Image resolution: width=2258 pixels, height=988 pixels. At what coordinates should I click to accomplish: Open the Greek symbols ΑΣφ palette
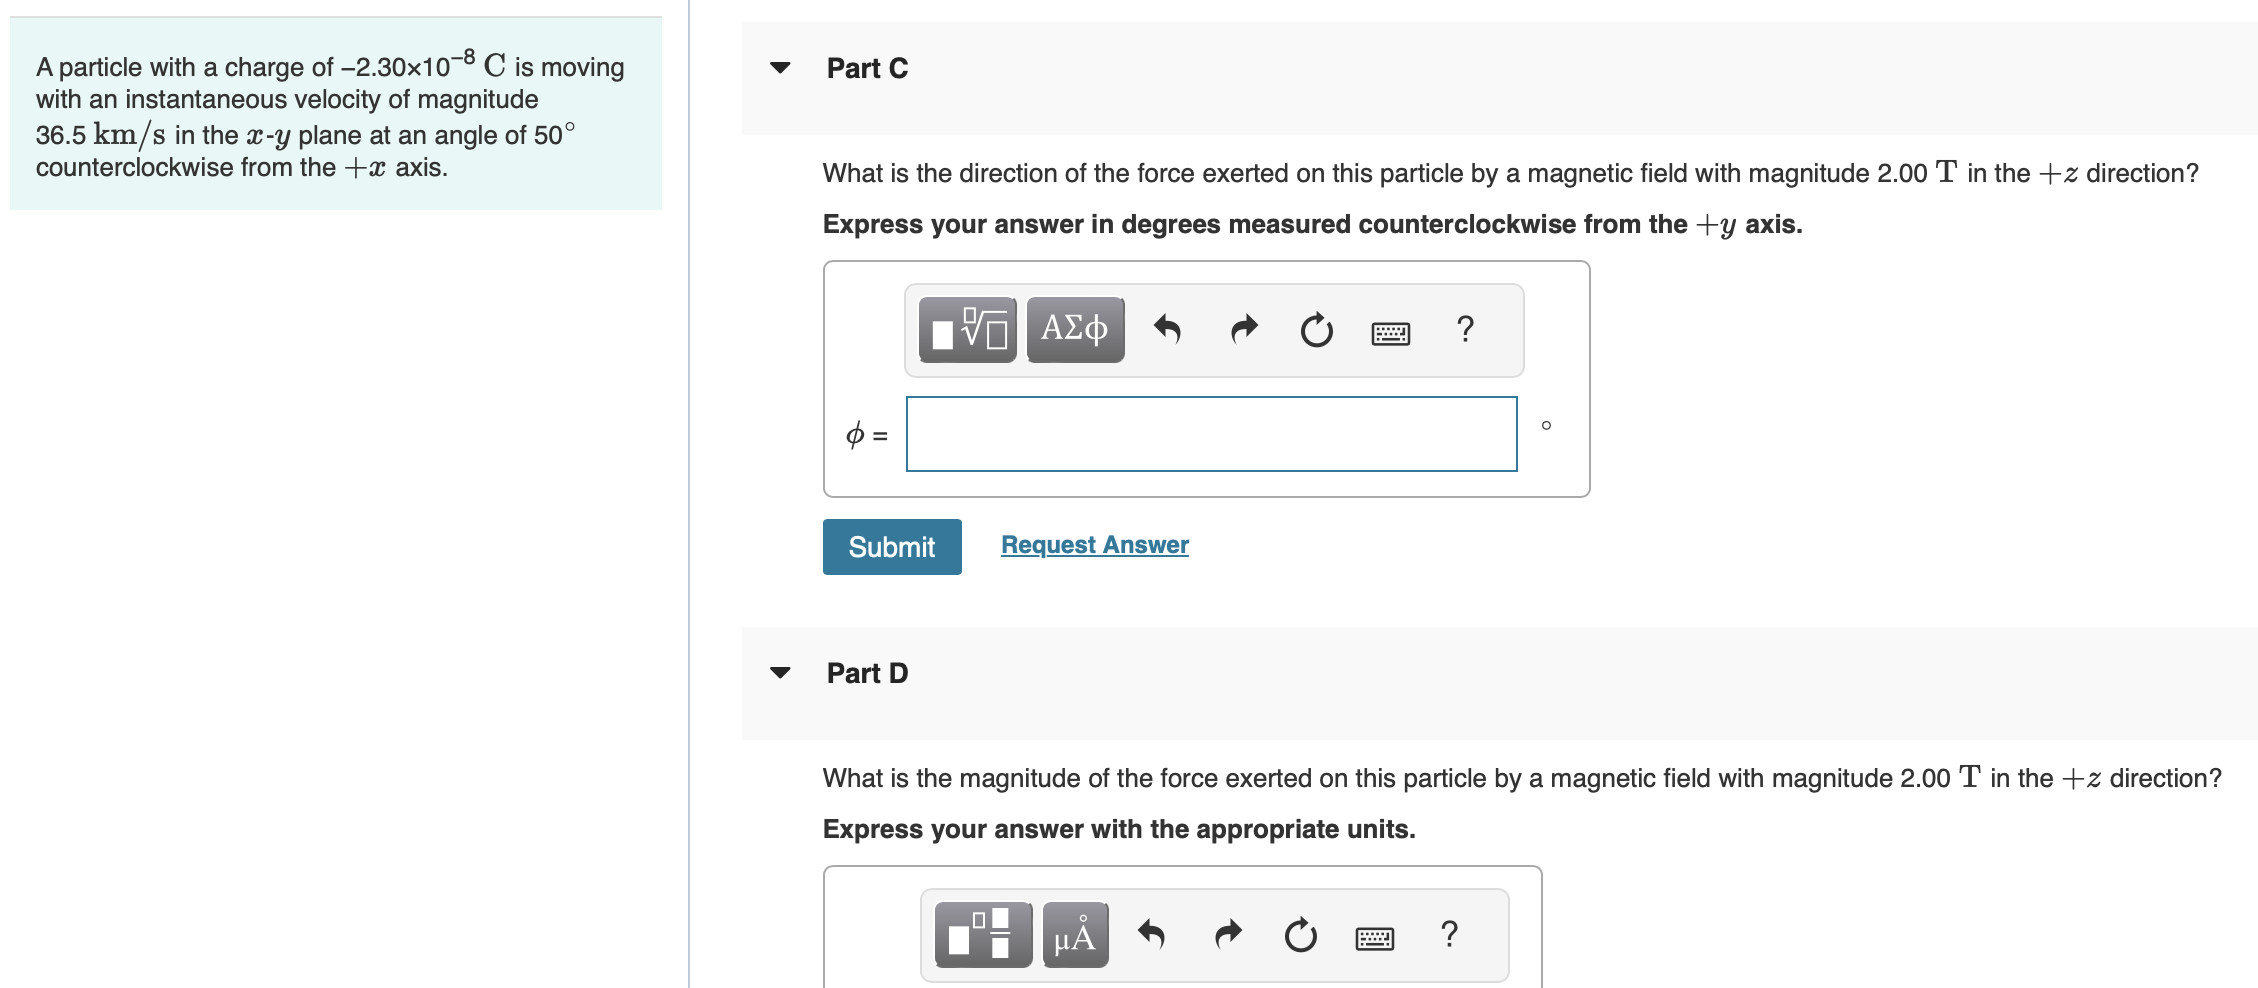click(1074, 329)
